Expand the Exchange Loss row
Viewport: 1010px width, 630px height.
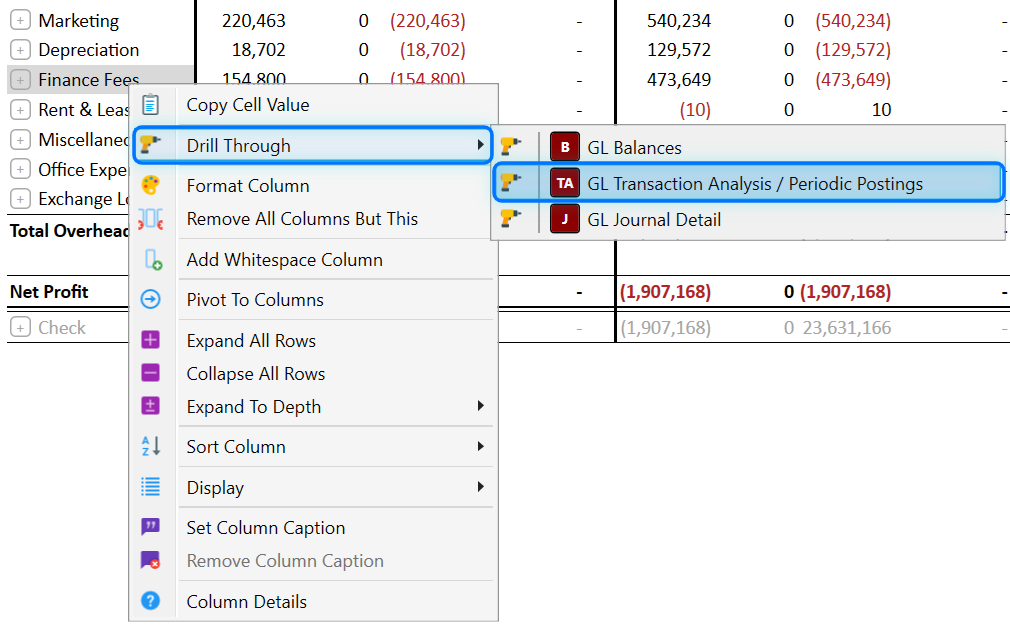coord(20,199)
